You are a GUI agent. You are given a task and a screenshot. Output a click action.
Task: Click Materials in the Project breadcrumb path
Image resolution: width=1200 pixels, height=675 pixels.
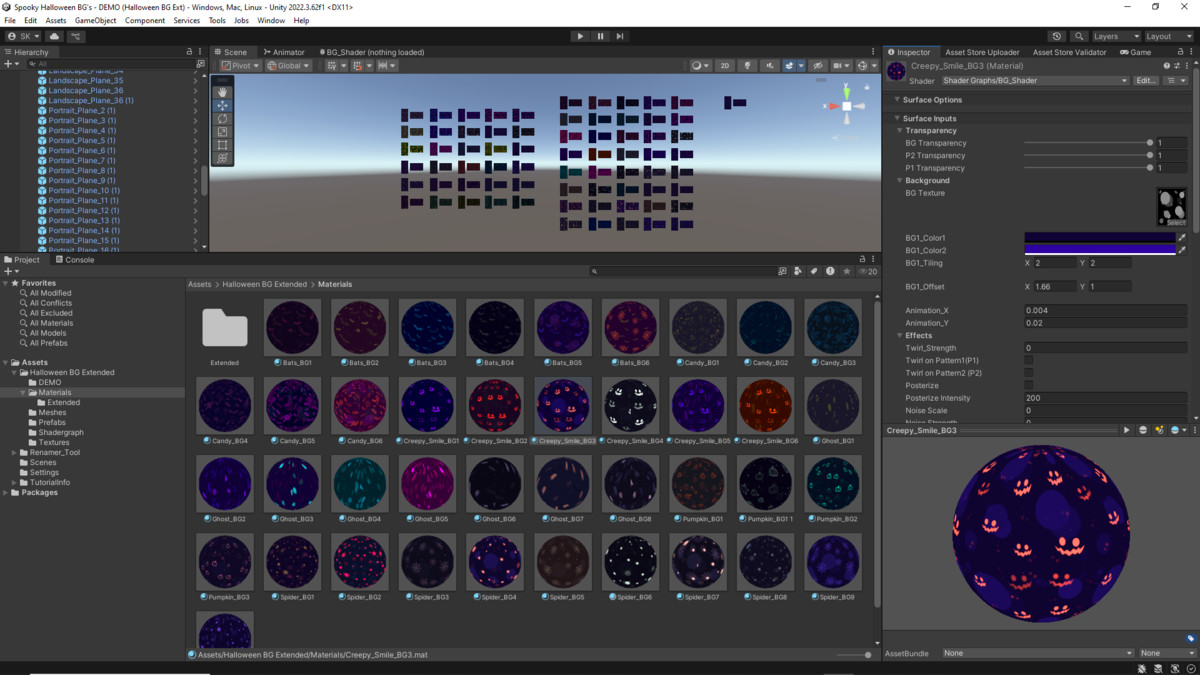335,284
